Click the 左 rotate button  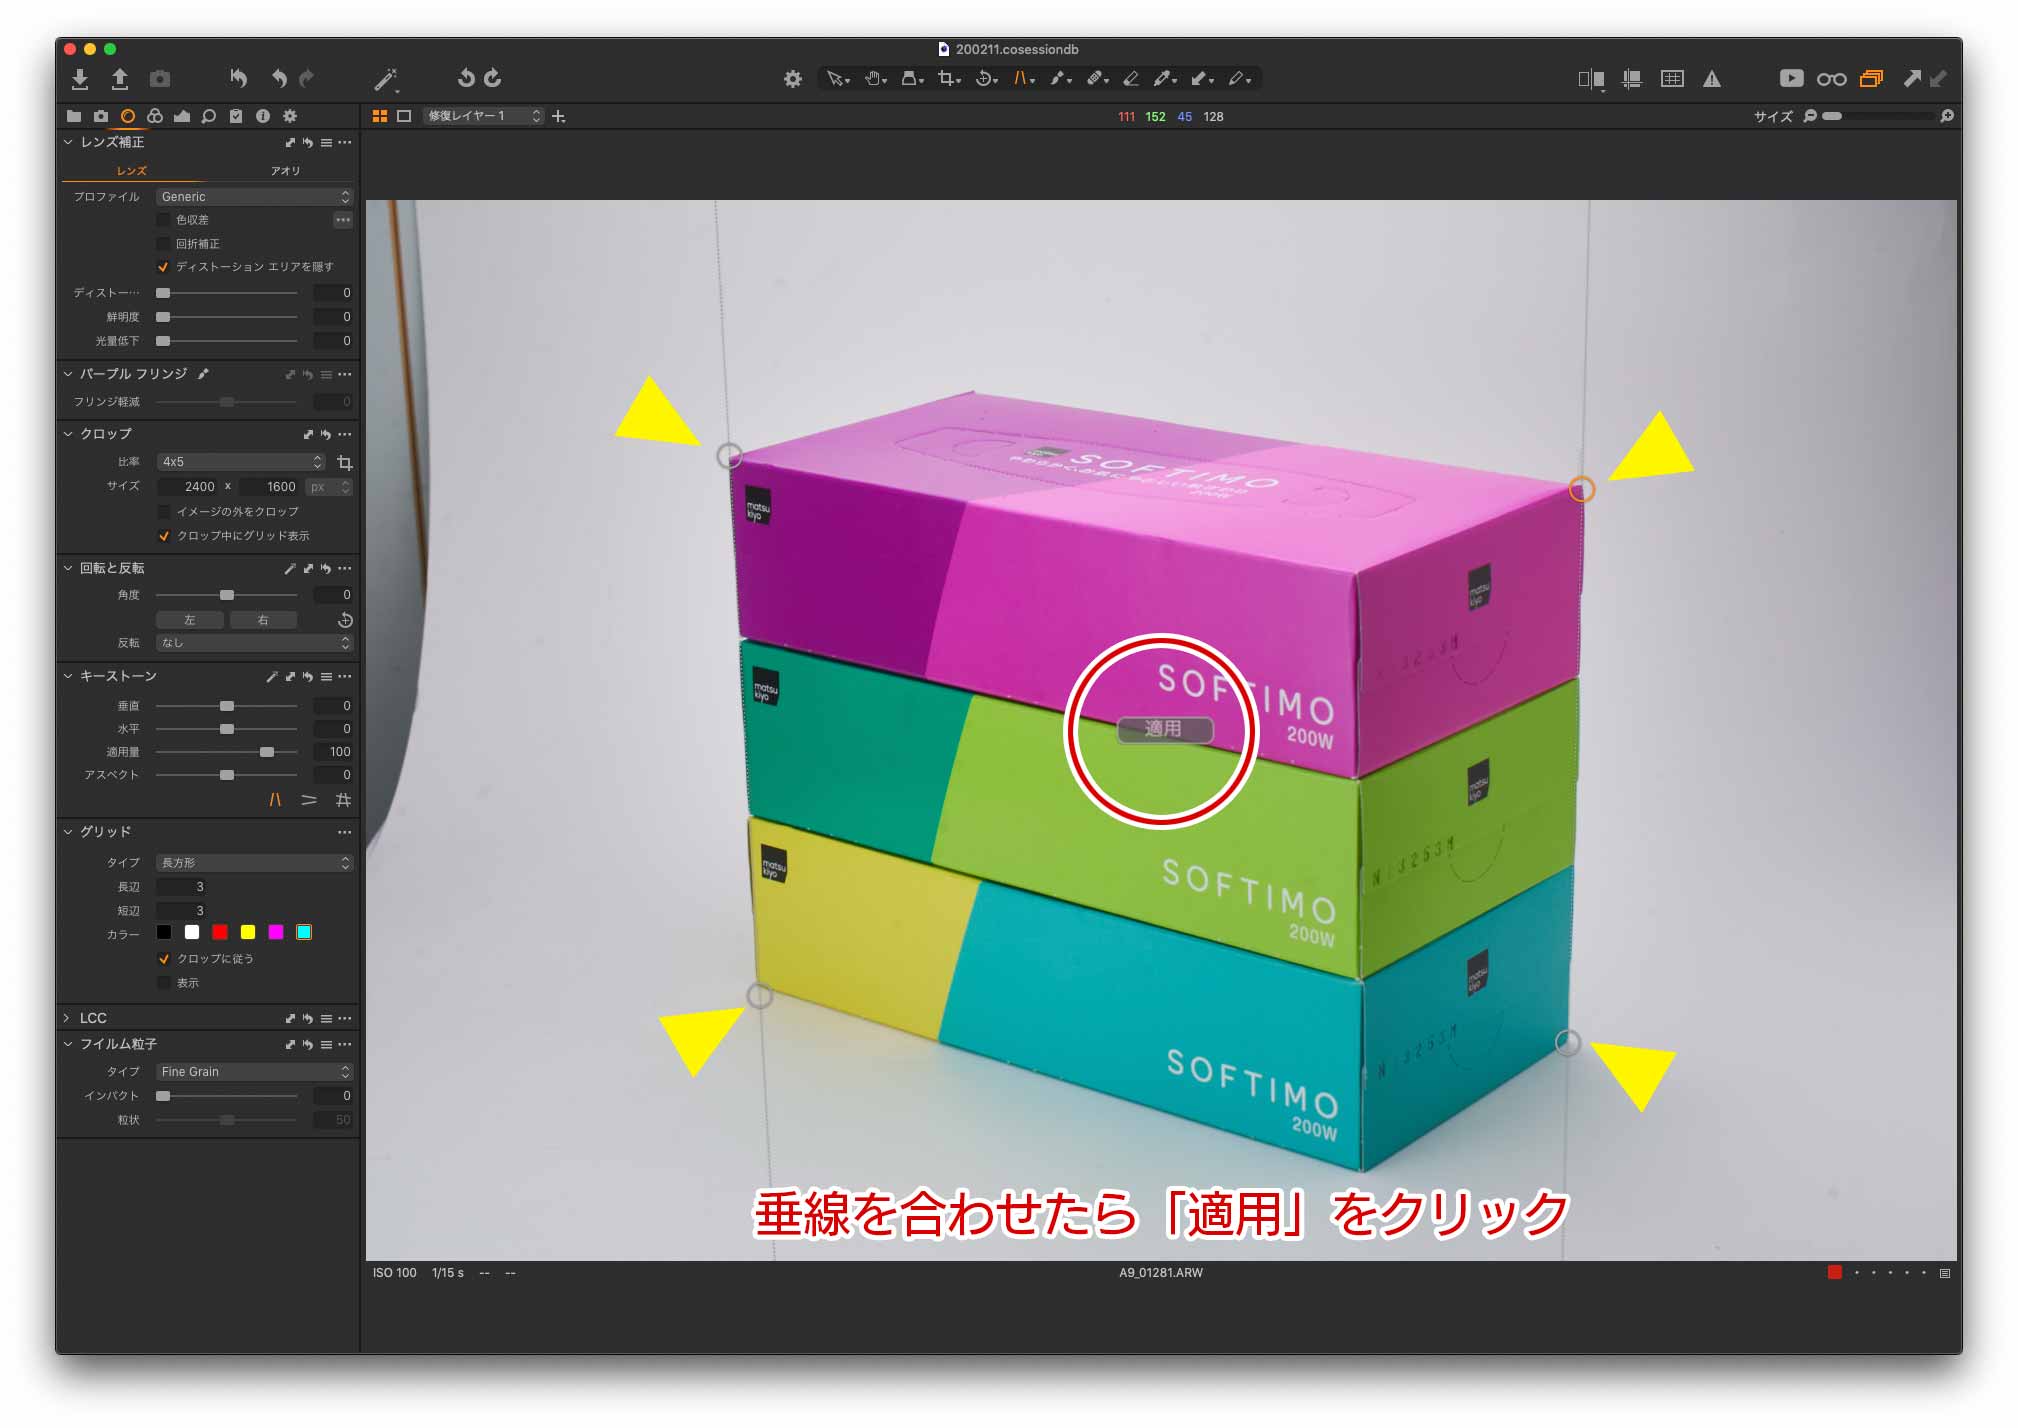click(190, 620)
